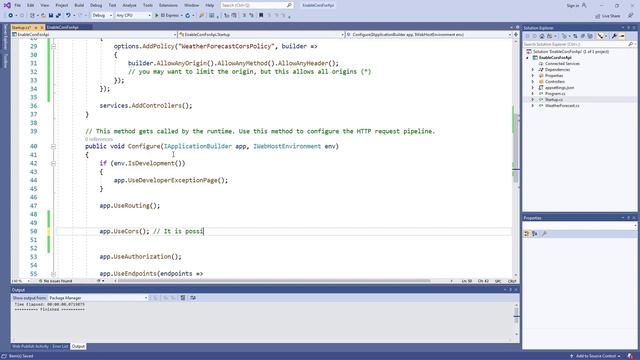Image resolution: width=640 pixels, height=360 pixels.
Task: Click the notifications icon in the status bar
Action: point(631,356)
